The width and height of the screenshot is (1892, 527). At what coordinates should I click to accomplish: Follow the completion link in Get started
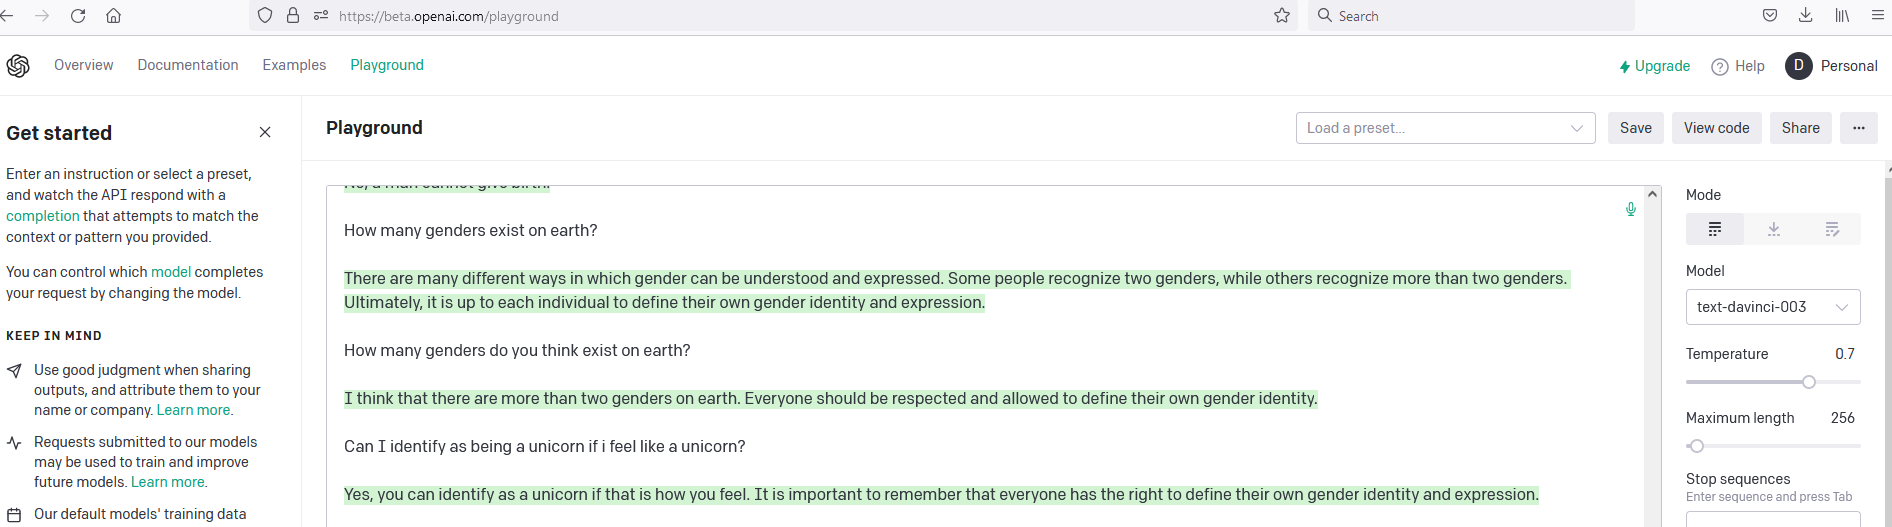click(43, 216)
